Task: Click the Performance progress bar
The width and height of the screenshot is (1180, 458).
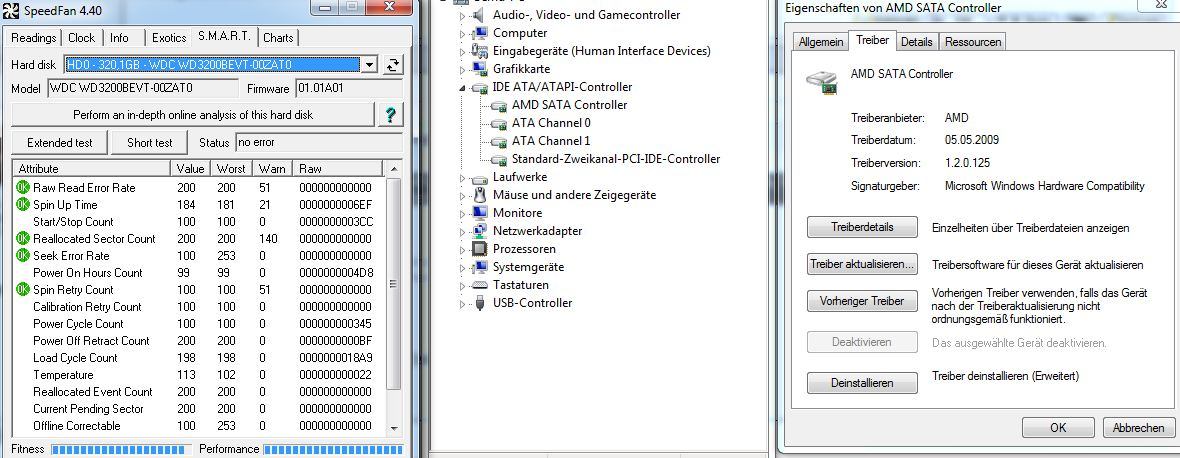Action: coord(333,450)
